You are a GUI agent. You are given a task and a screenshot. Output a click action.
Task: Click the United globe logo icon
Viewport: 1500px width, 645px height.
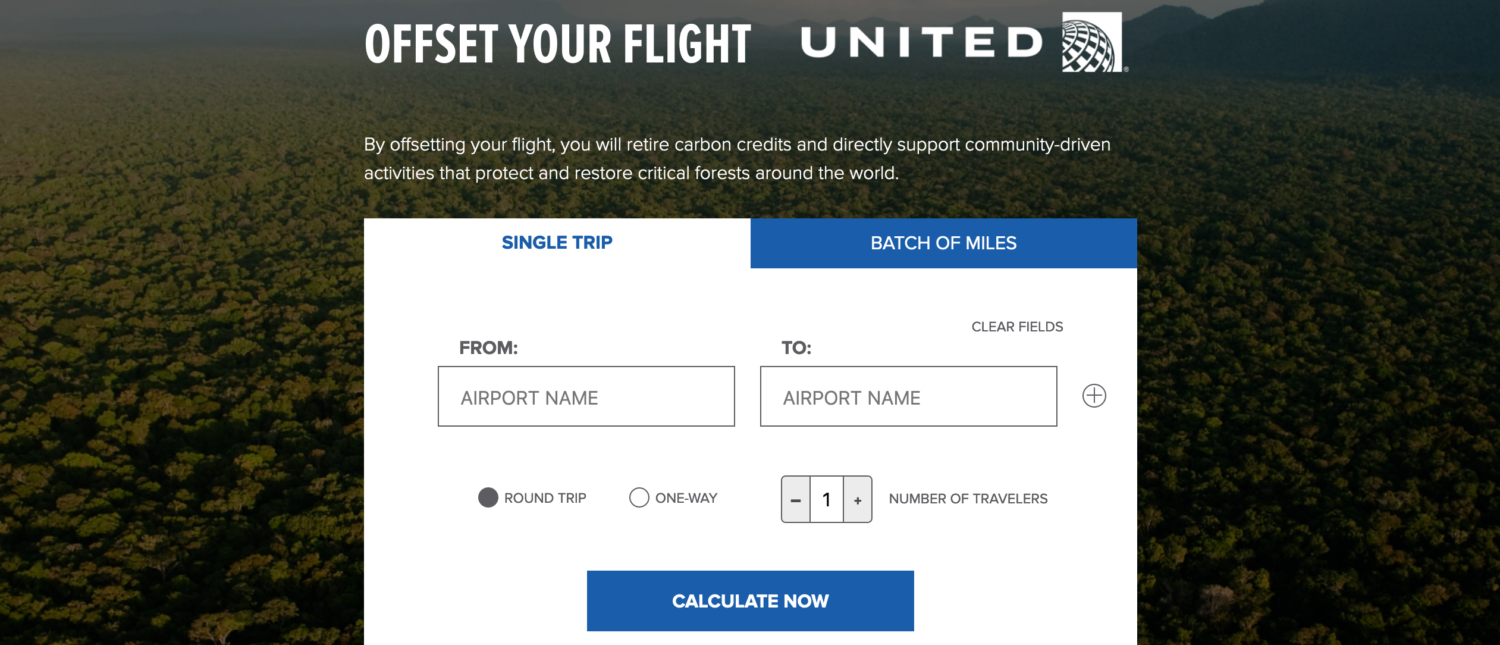(x=1092, y=42)
